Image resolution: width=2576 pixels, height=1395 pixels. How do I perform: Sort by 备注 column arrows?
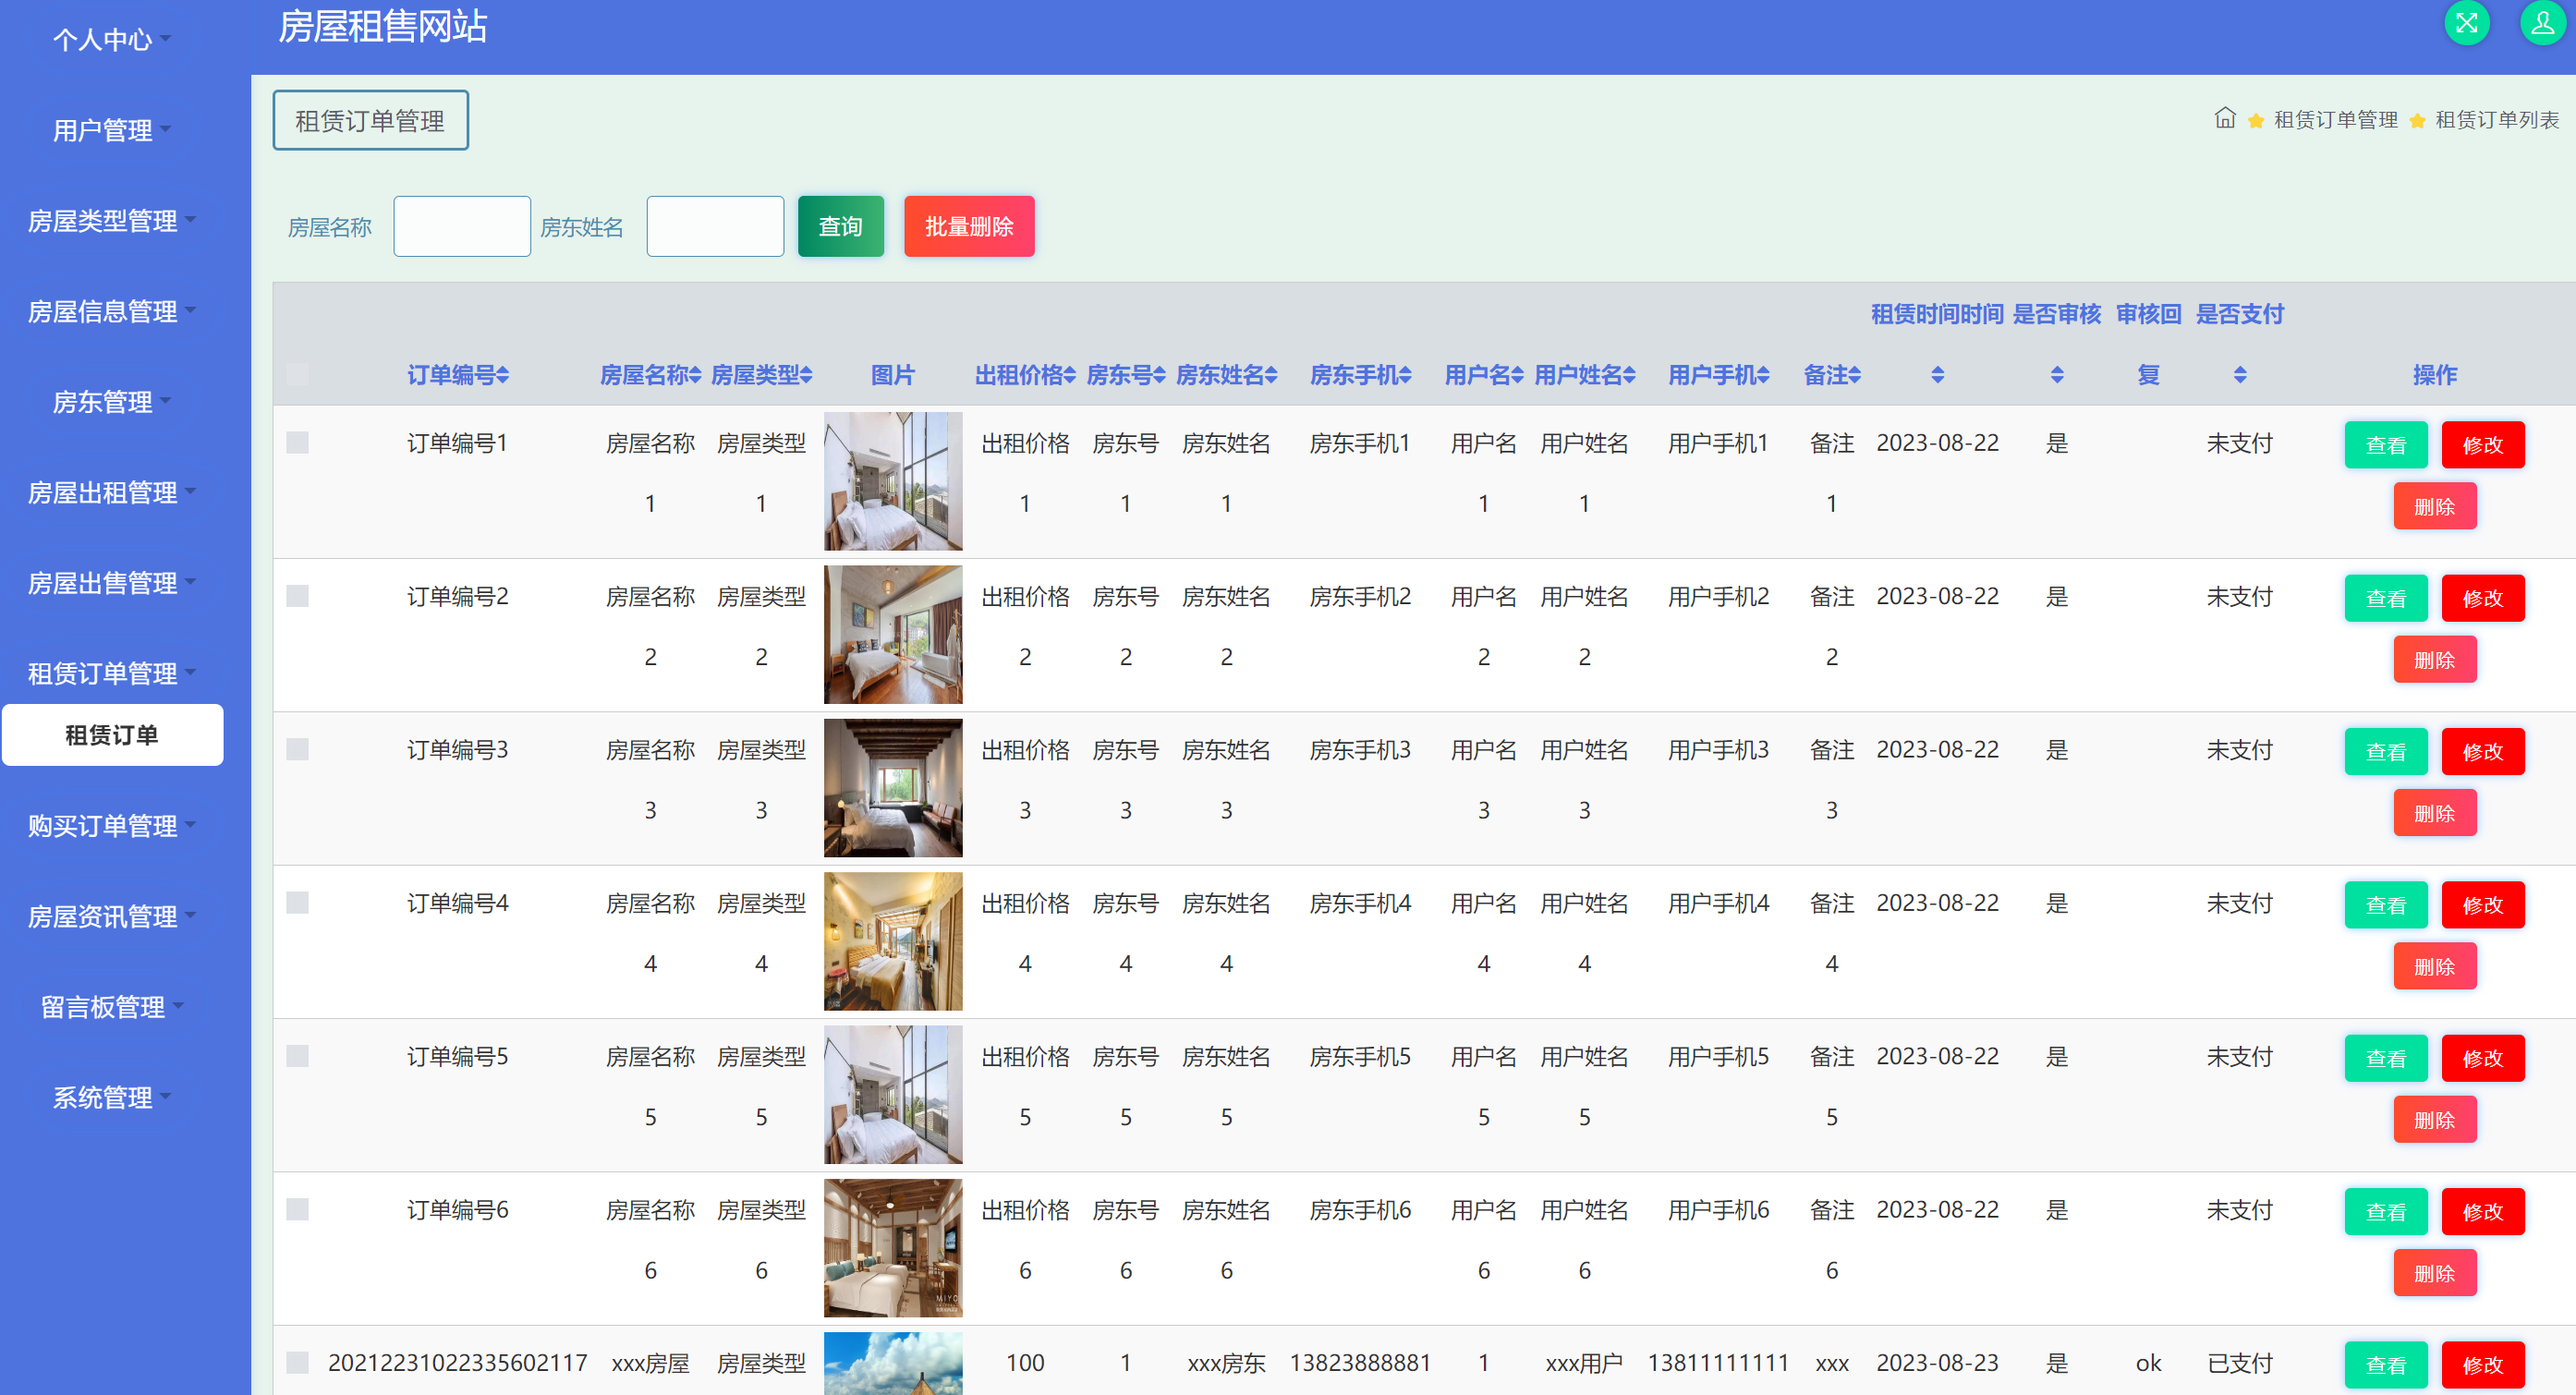[x=1855, y=375]
